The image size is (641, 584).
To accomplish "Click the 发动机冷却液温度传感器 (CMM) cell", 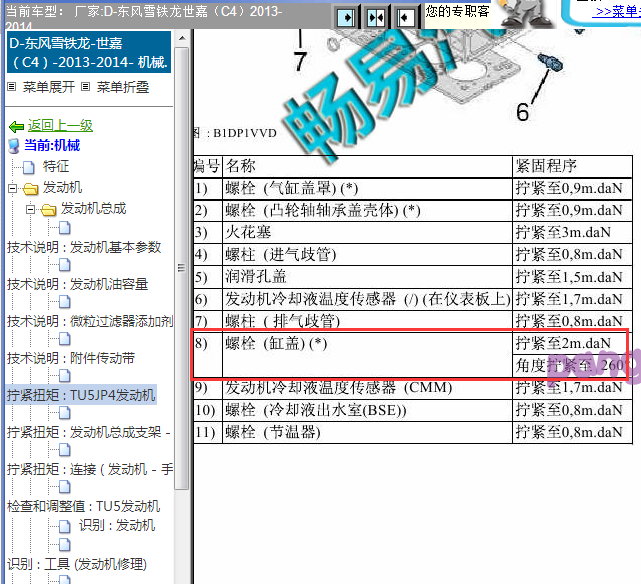I will 367,387.
